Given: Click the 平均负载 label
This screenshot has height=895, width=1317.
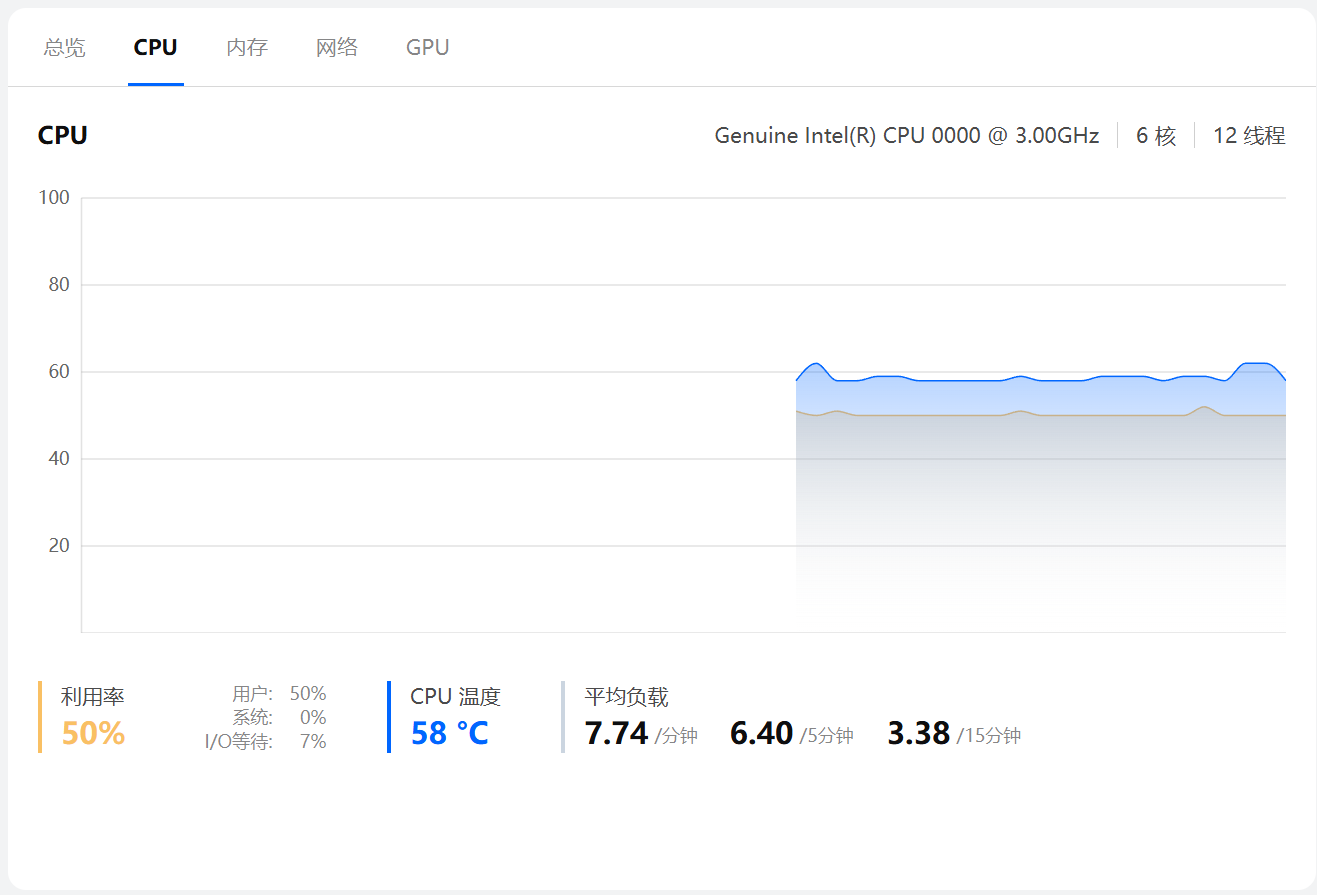Looking at the screenshot, I should (627, 697).
